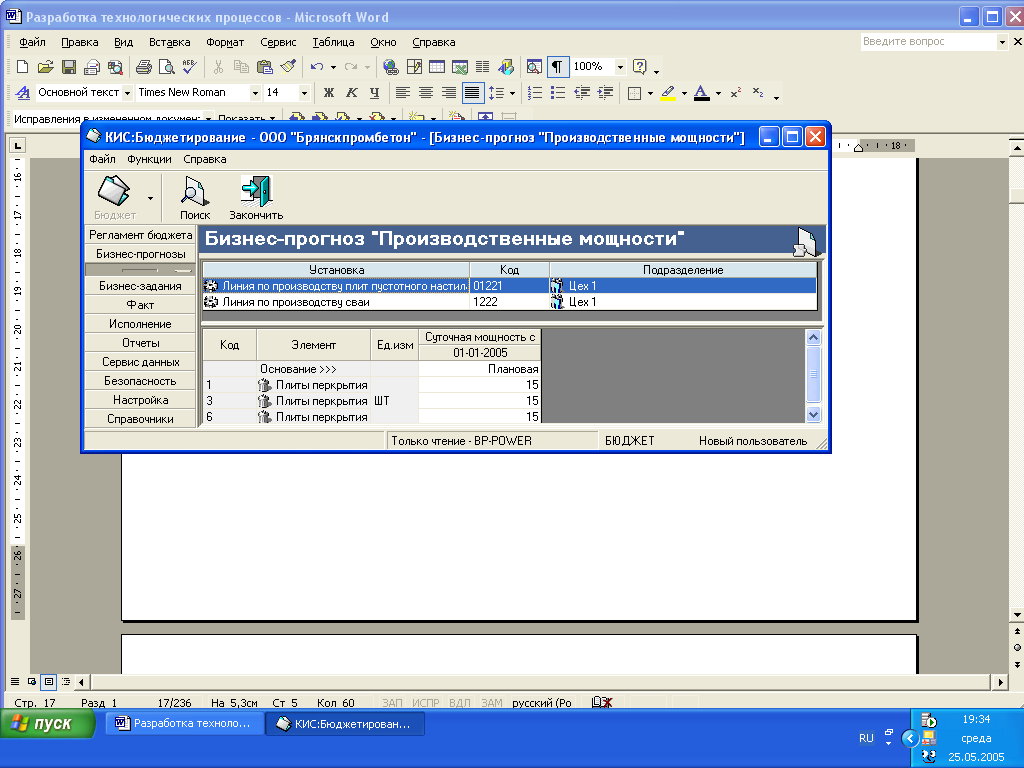
Task: Insert Excel worksheet icon in Word toolbar
Action: (x=460, y=67)
